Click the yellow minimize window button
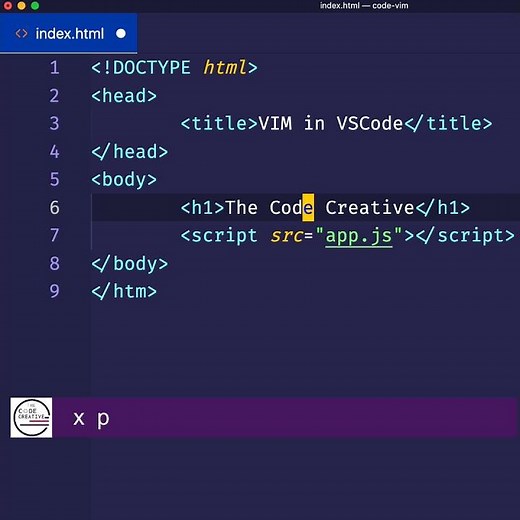The image size is (520, 520). coord(21,6)
